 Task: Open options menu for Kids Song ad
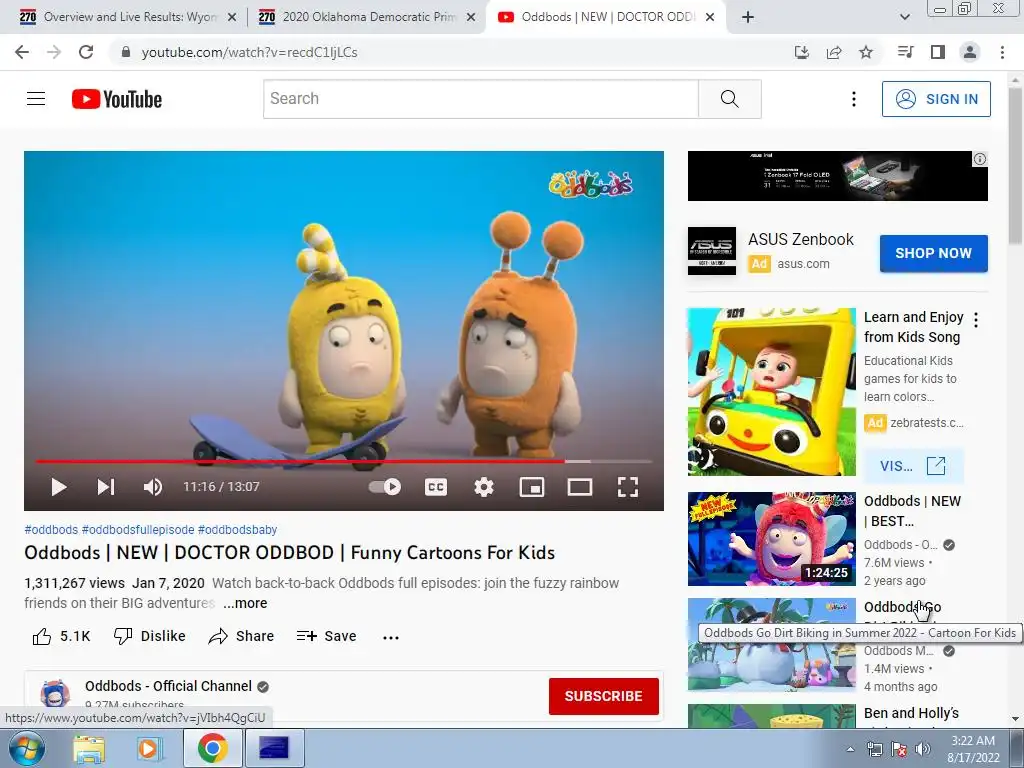[x=976, y=320]
